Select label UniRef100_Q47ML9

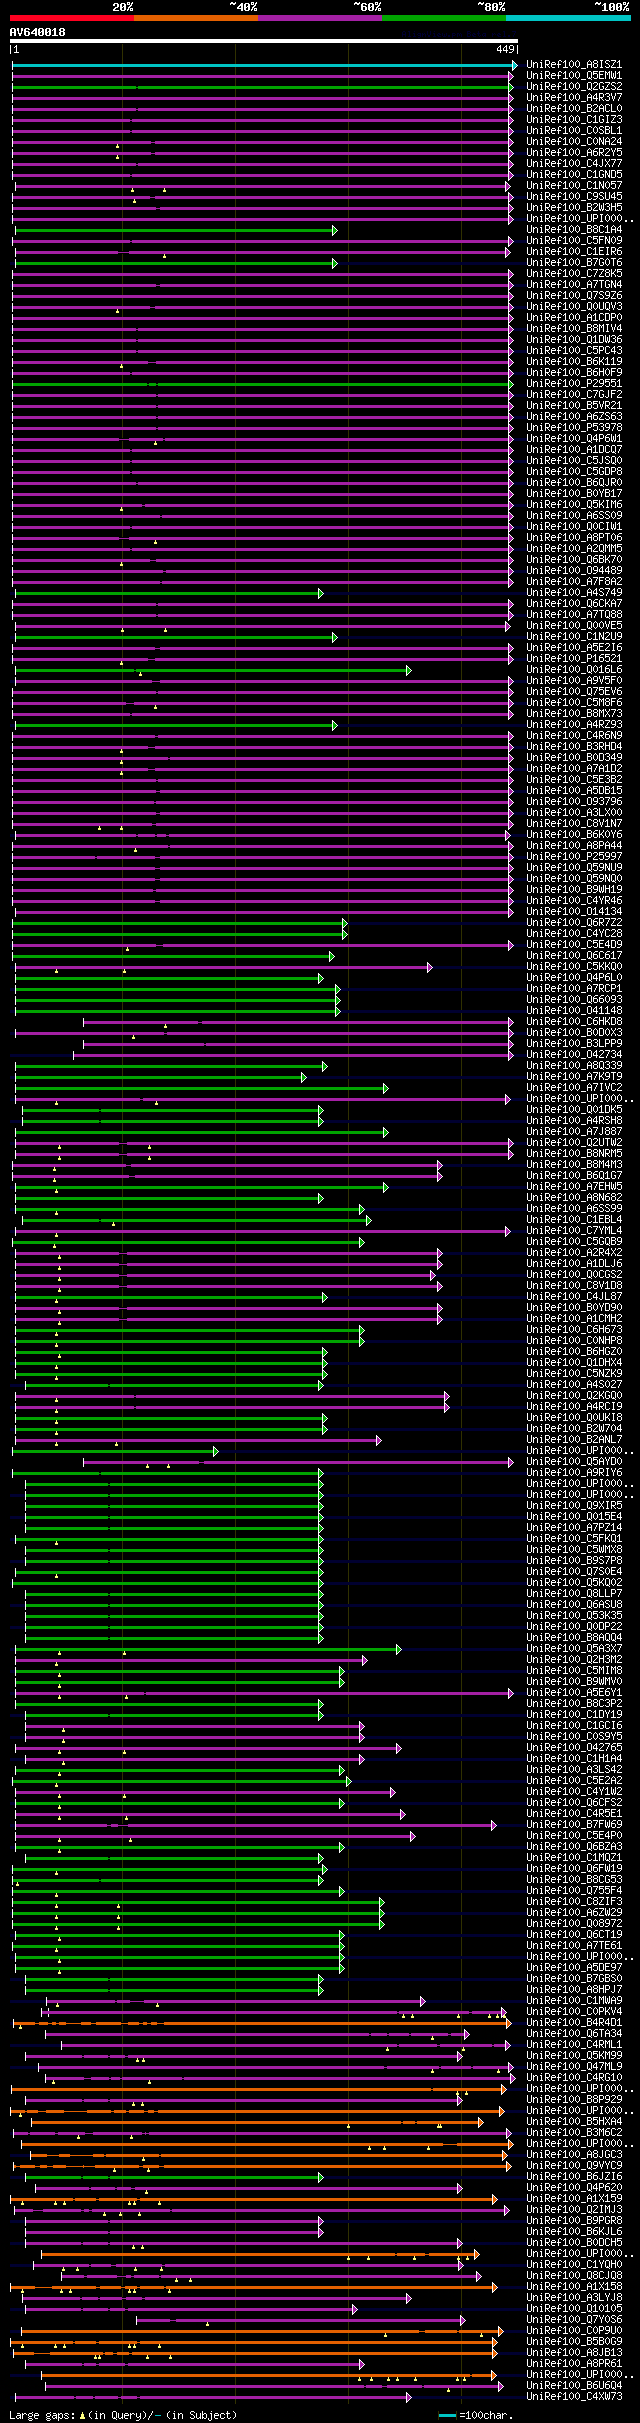tap(574, 2066)
